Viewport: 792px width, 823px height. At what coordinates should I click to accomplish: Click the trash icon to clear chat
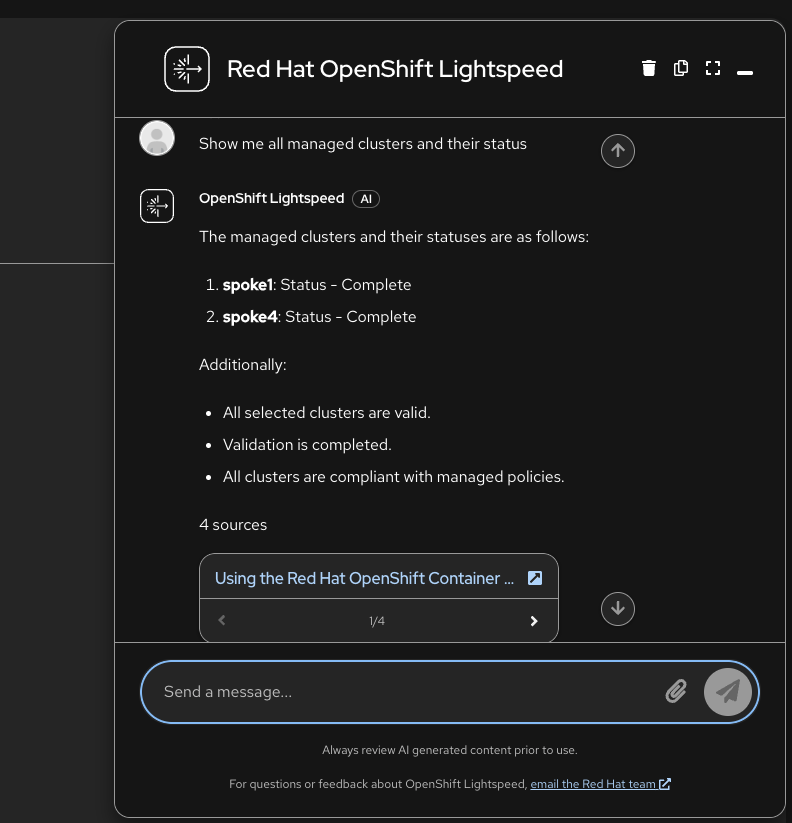tap(649, 68)
